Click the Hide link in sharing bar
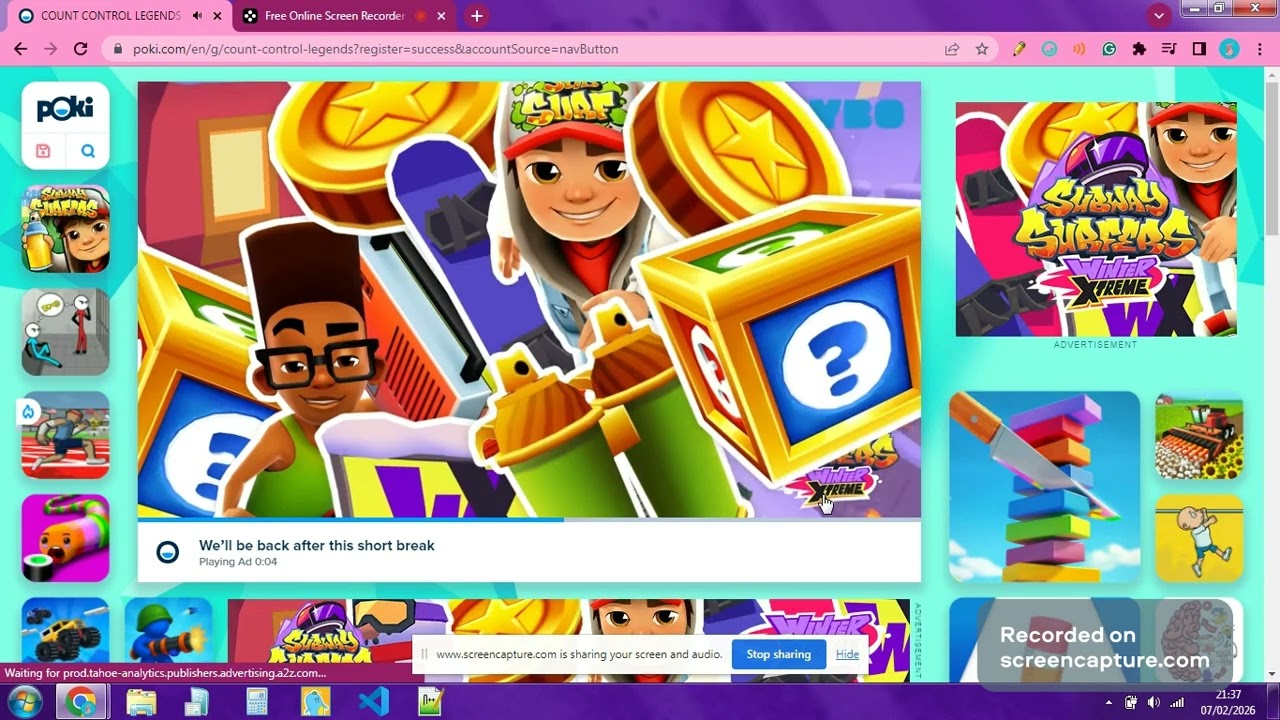Screen dimensions: 1280x720 coord(847,654)
